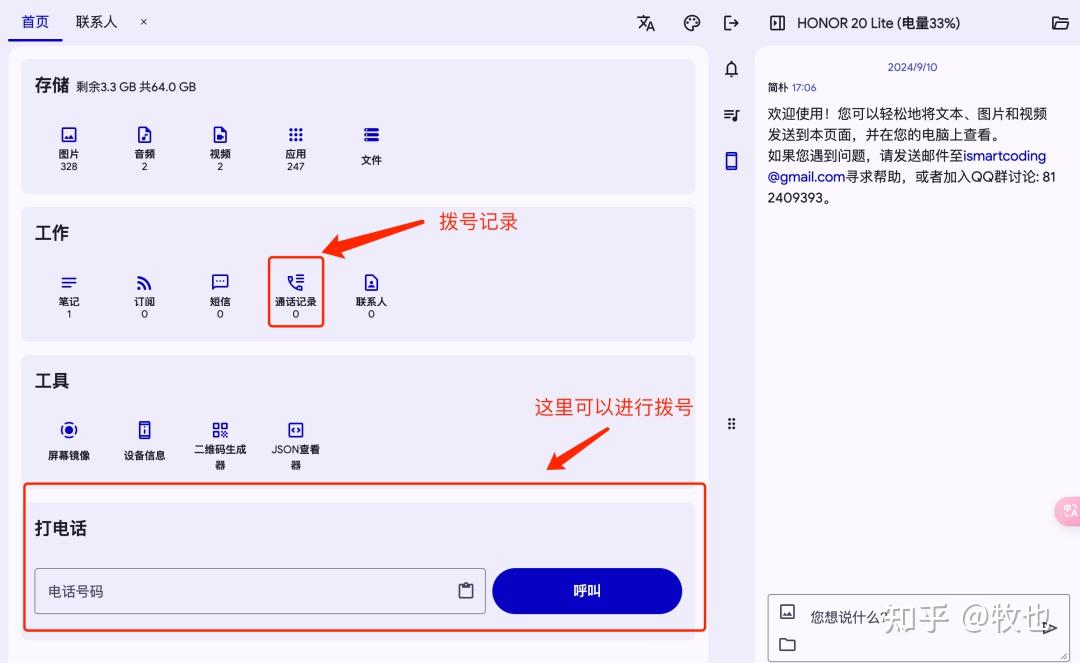1080x663 pixels.
Task: Click the 2024/9/10 chat date label
Action: point(912,67)
